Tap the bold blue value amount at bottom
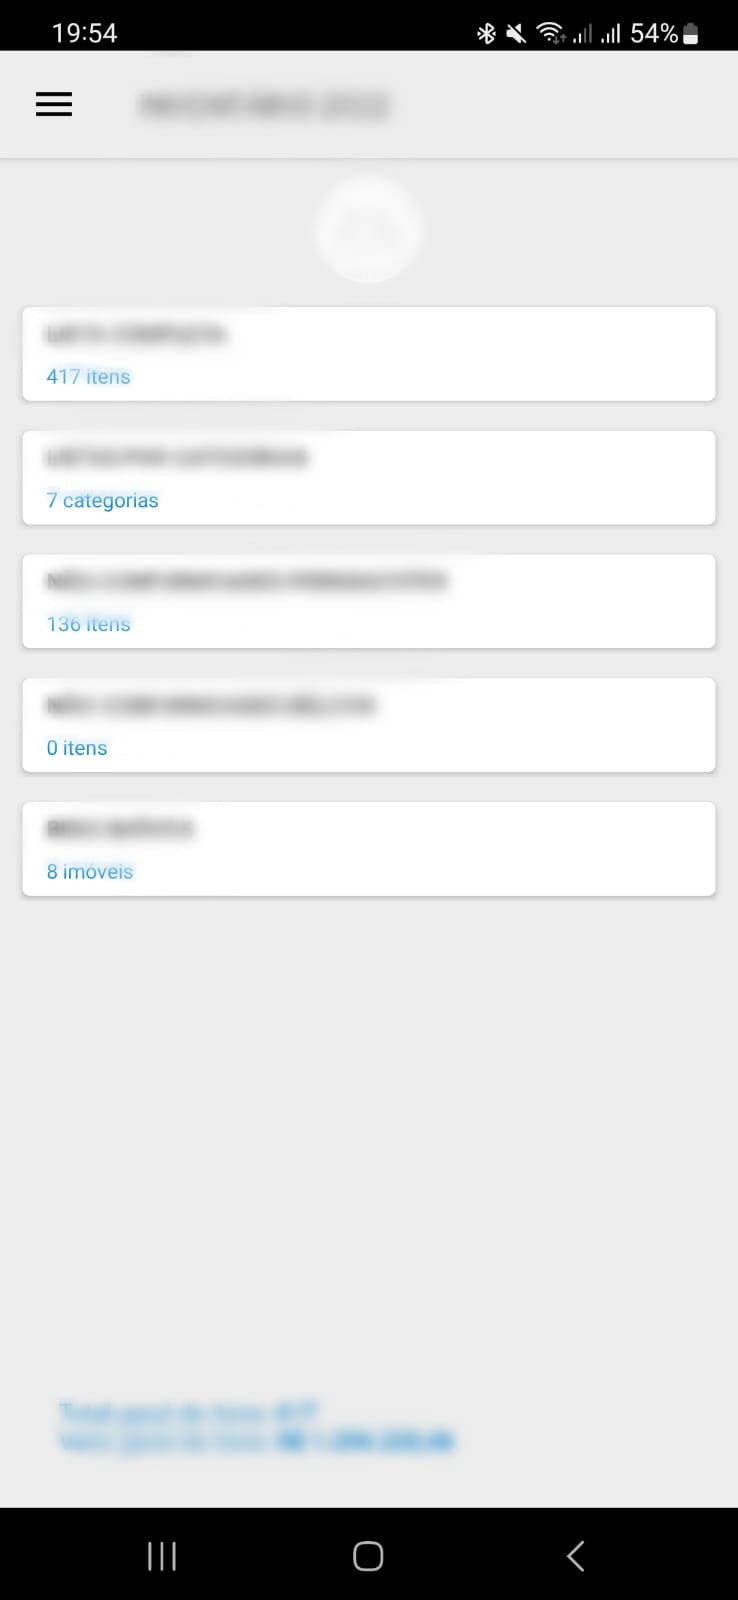The image size is (738, 1600). (364, 1441)
